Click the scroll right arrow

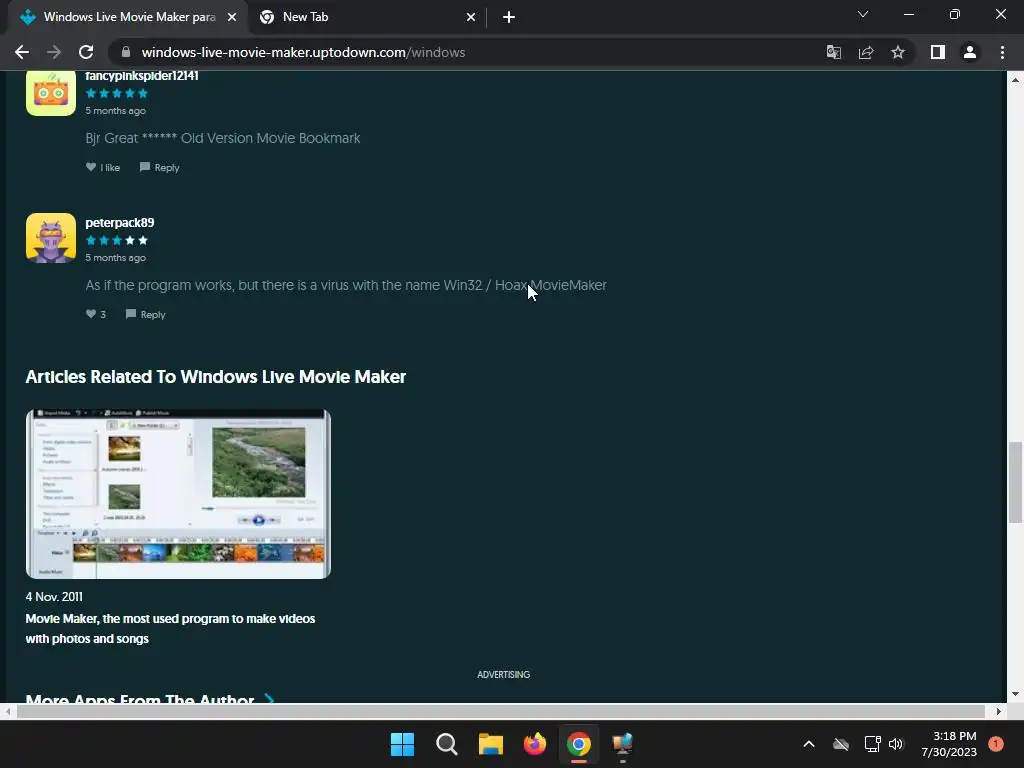click(x=999, y=711)
